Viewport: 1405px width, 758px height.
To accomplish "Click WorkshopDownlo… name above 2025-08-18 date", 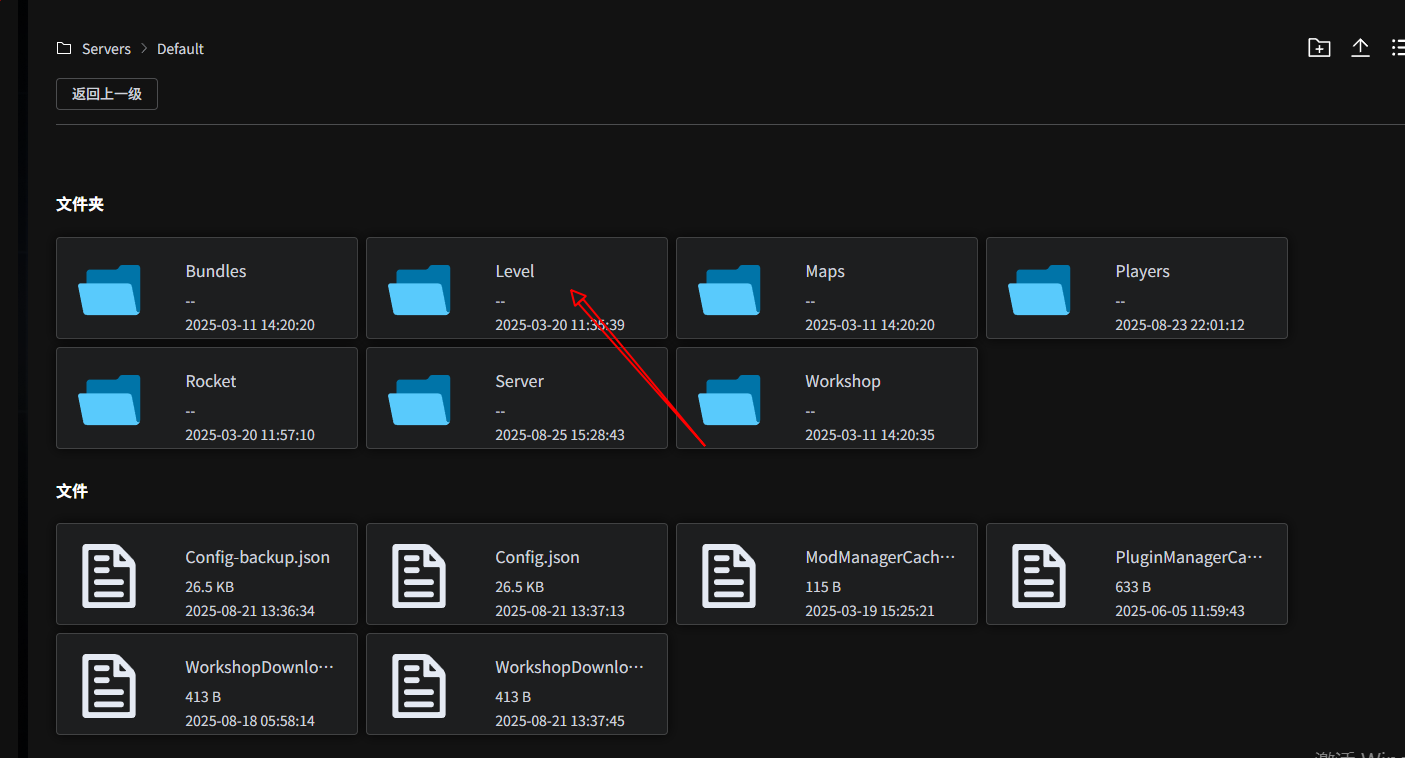I will click(260, 667).
